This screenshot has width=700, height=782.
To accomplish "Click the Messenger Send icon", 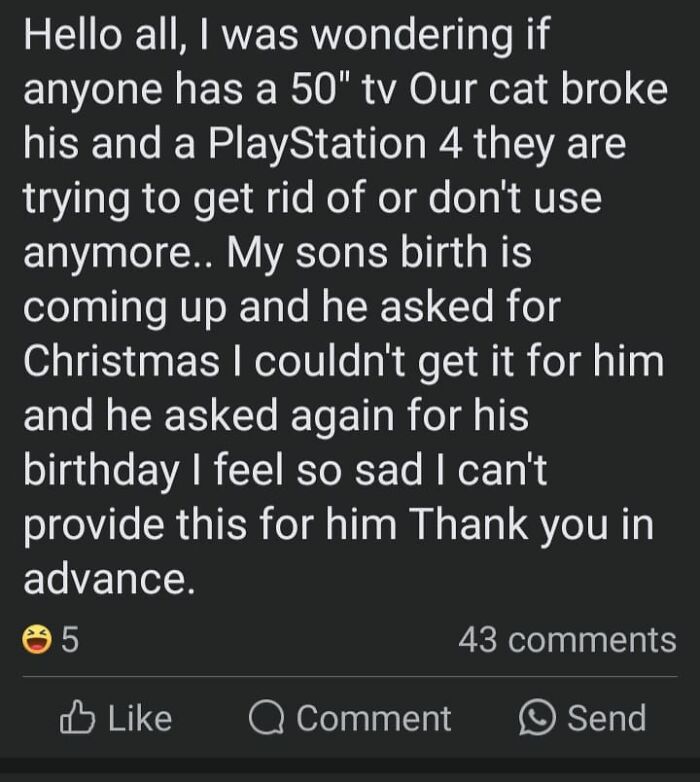I will [x=538, y=718].
